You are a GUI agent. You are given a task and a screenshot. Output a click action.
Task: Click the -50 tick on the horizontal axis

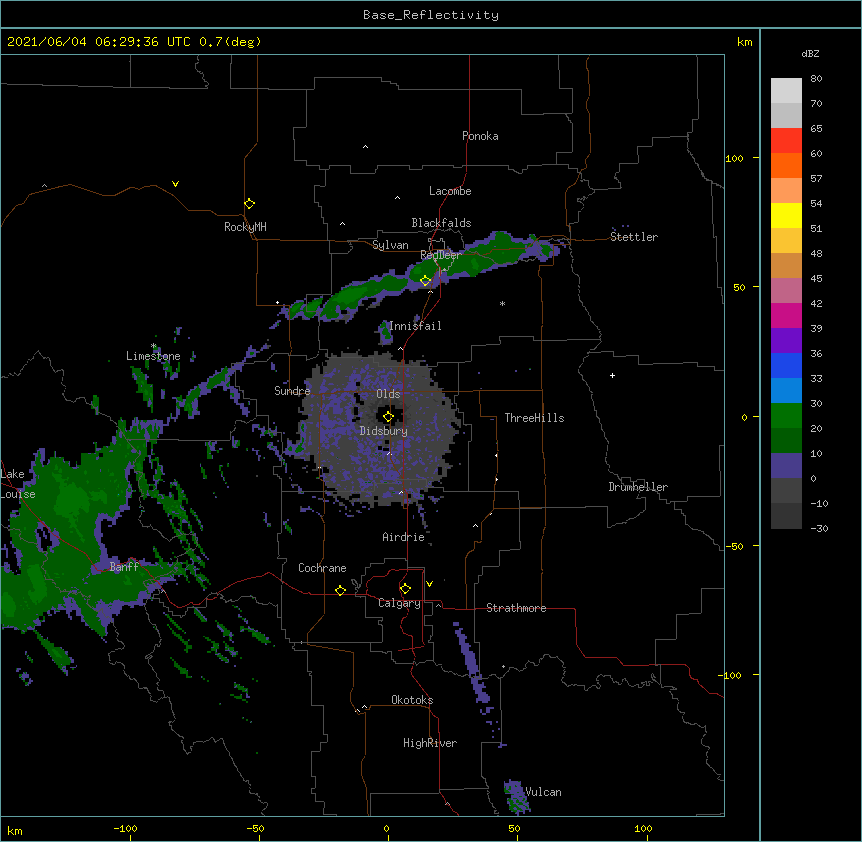[255, 828]
